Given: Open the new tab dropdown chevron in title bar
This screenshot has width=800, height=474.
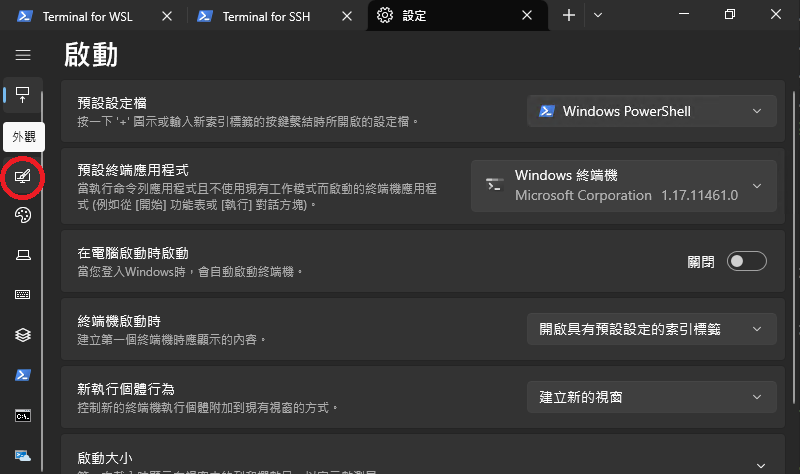Looking at the screenshot, I should tap(598, 15).
